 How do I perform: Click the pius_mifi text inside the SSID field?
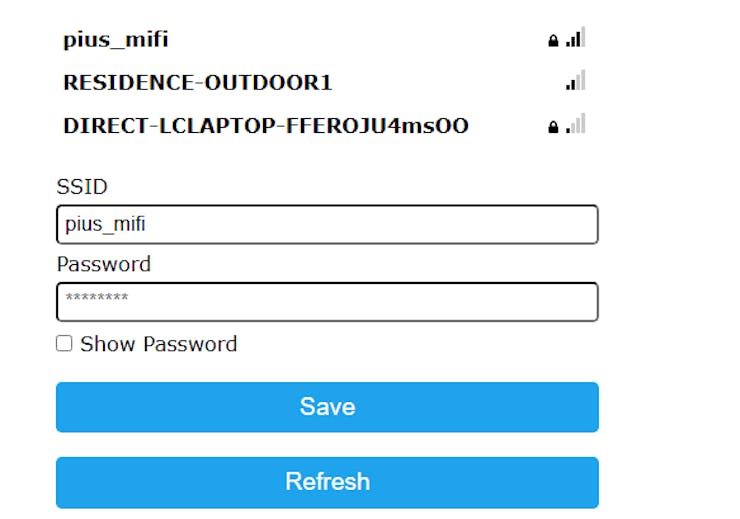(105, 224)
